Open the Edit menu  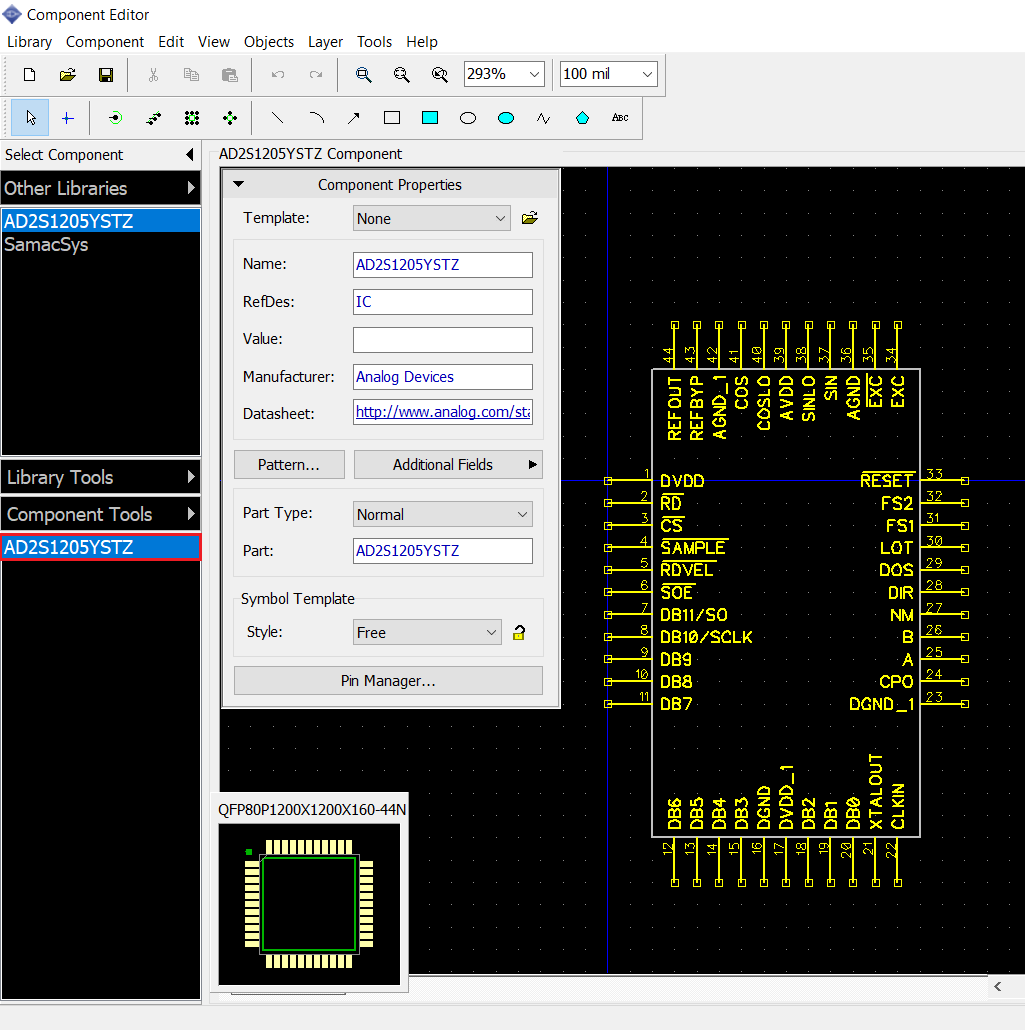coord(171,42)
